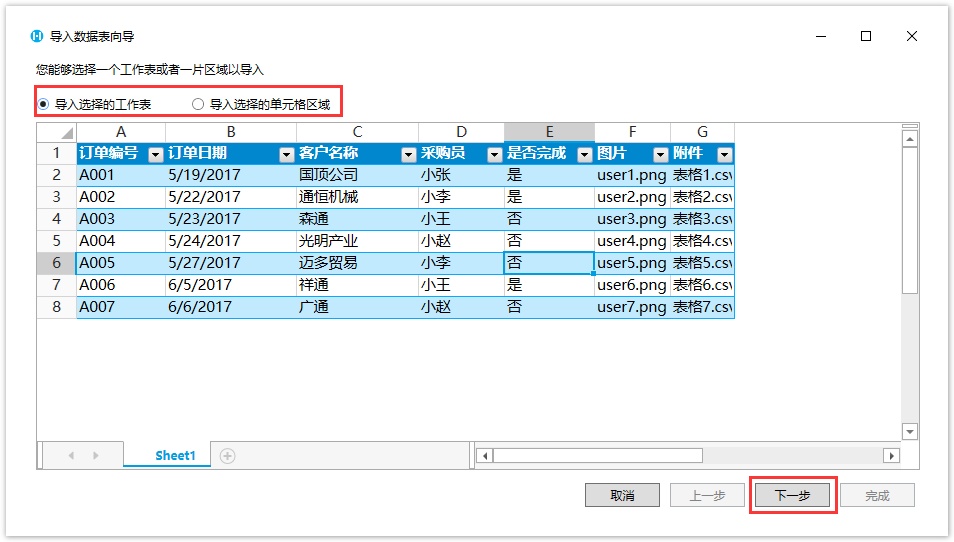The image size is (954, 542).
Task: Click cell A003
Action: tap(121, 219)
